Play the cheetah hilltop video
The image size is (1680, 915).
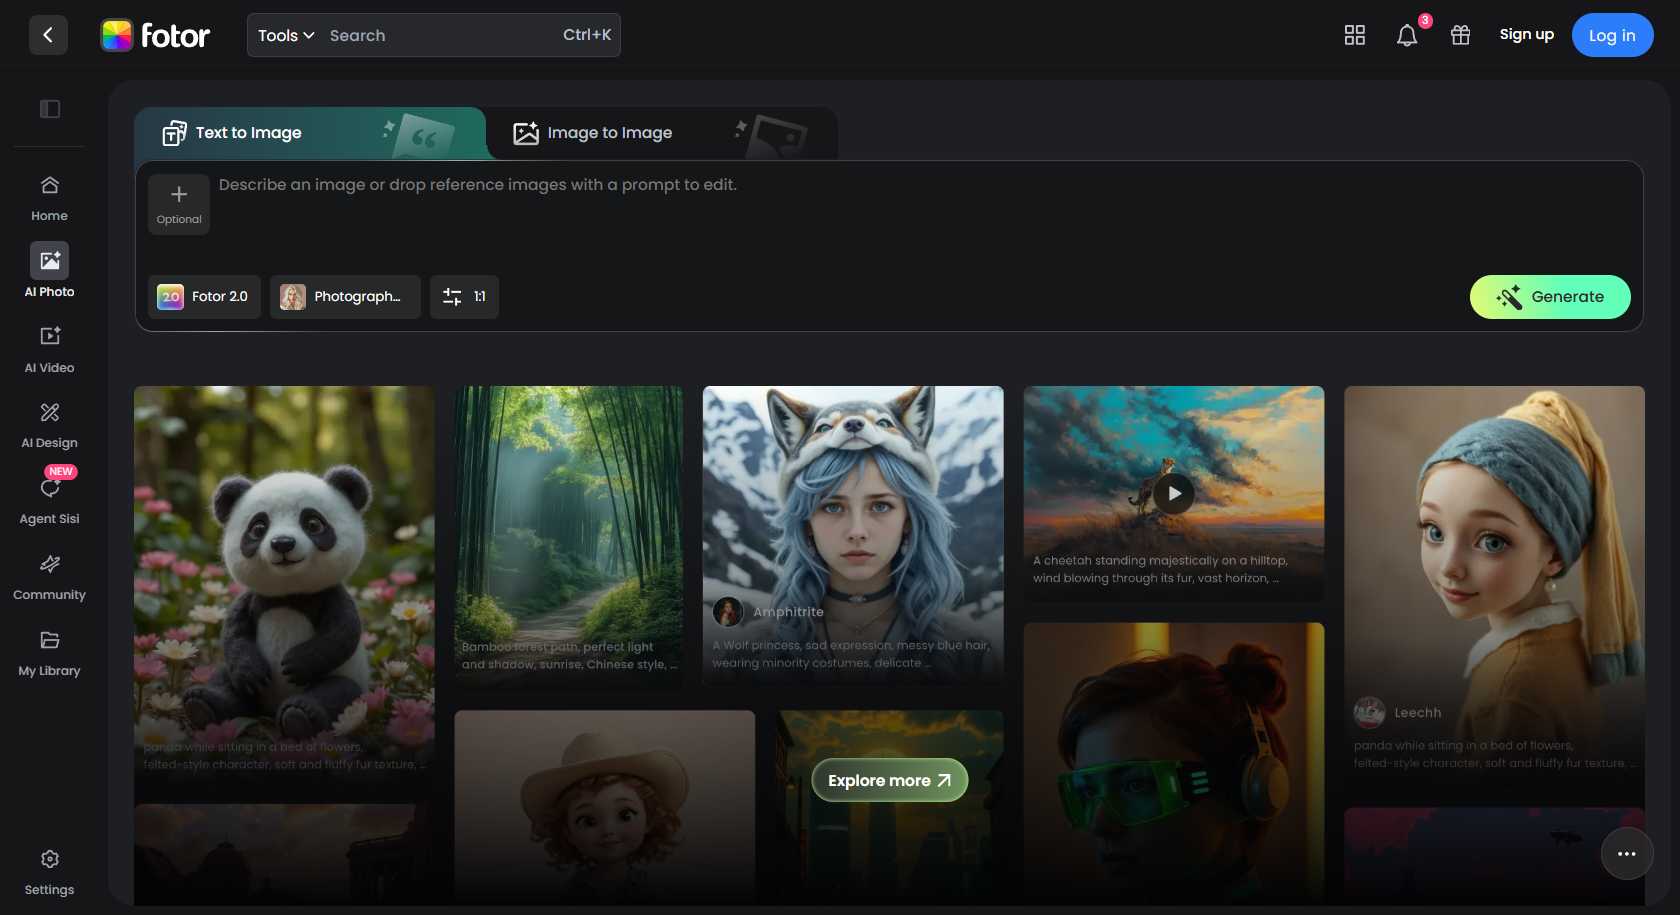point(1173,493)
